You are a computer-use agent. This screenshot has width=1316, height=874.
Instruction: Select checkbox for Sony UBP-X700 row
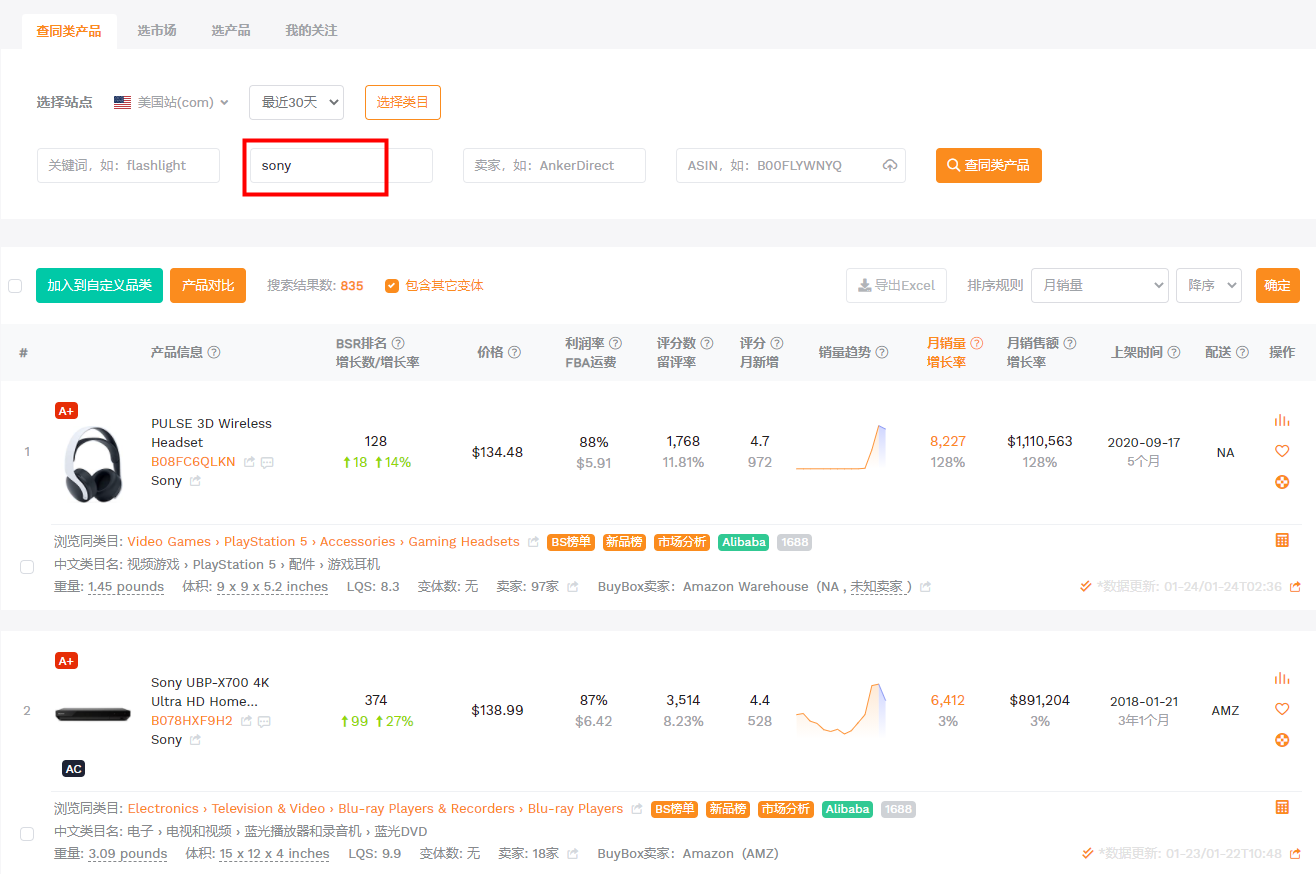pos(27,834)
